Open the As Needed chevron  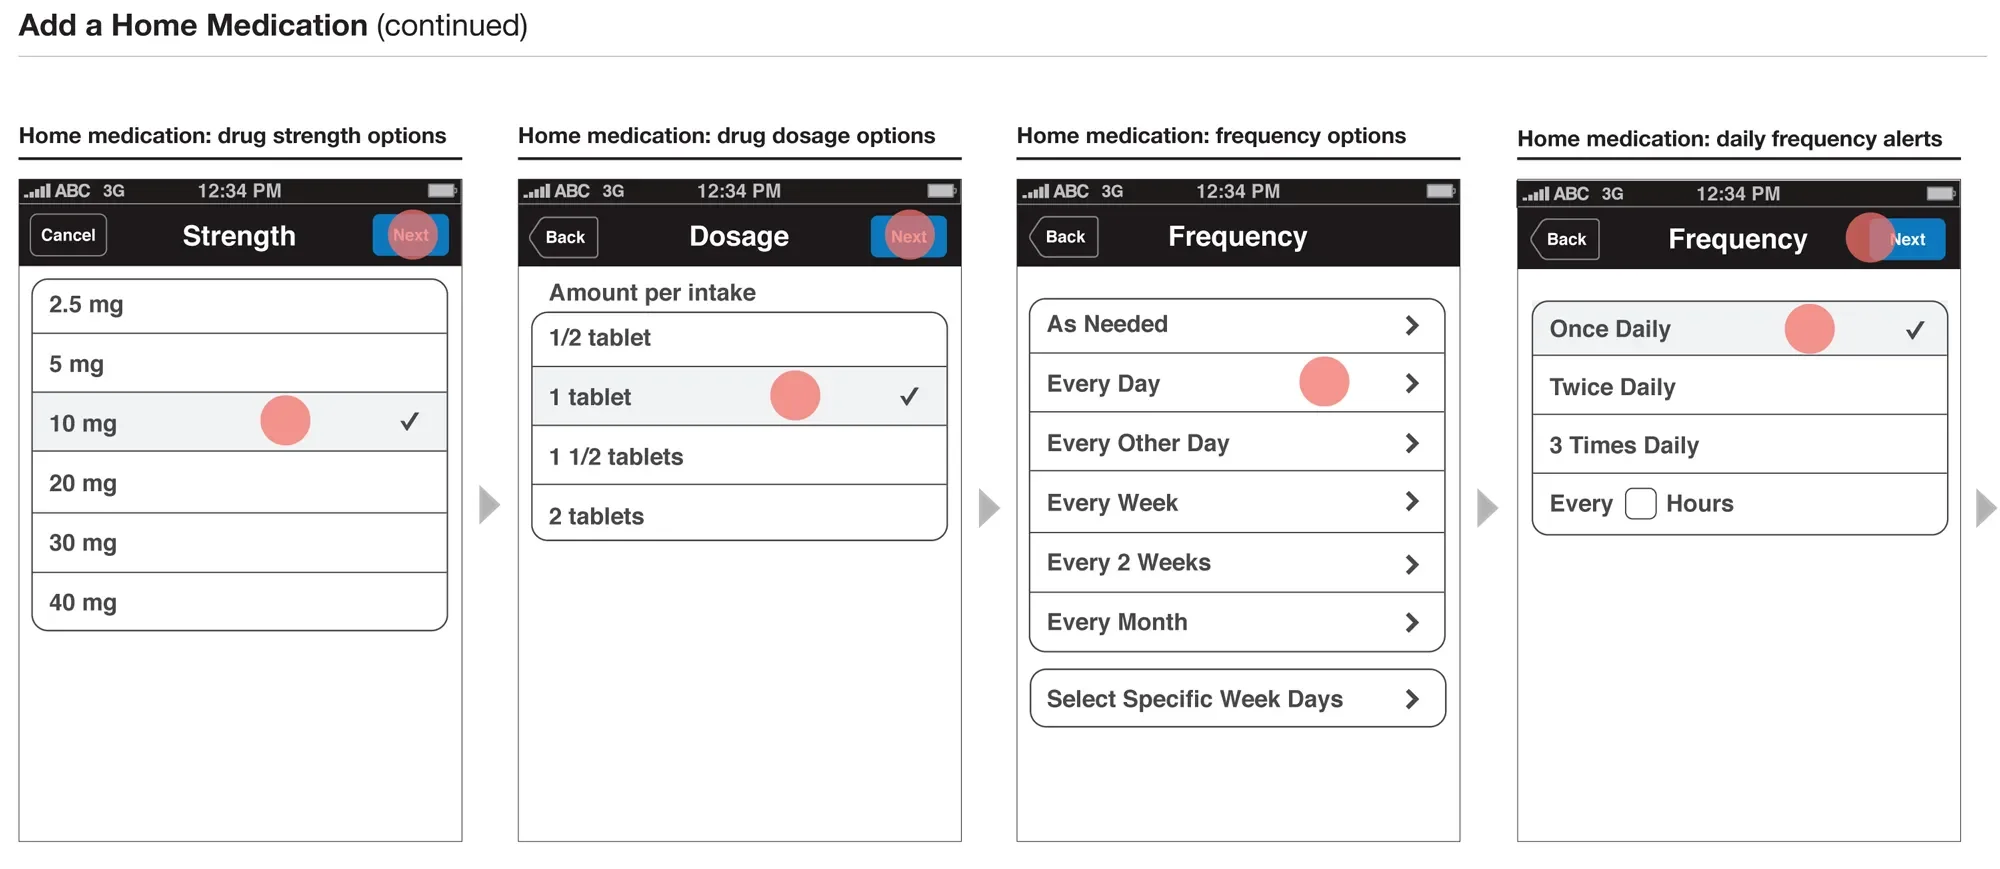pos(1412,325)
